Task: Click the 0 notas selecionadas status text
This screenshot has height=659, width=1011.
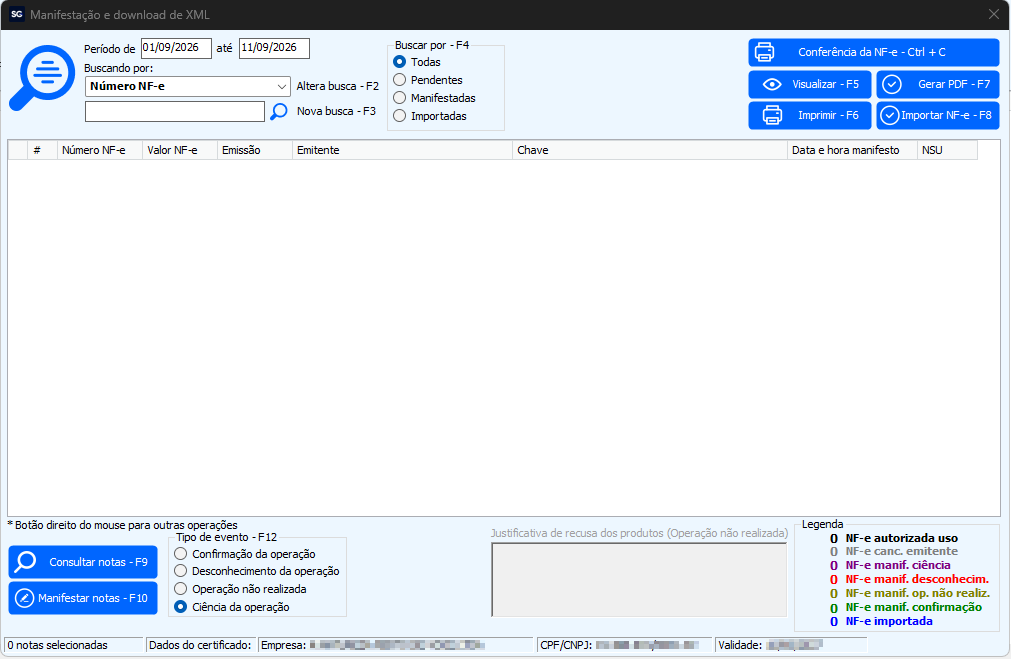Action: point(58,645)
